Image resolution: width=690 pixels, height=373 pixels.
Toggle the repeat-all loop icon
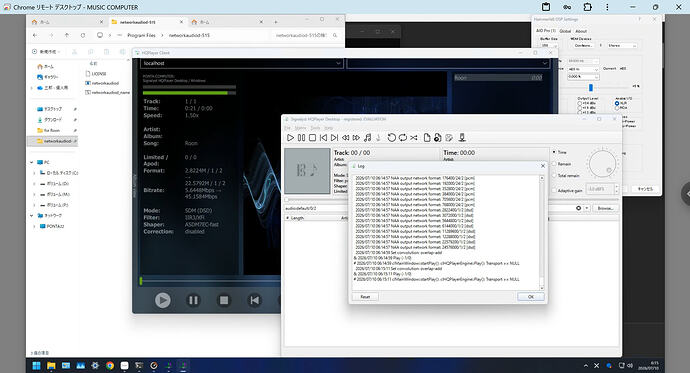click(x=403, y=138)
